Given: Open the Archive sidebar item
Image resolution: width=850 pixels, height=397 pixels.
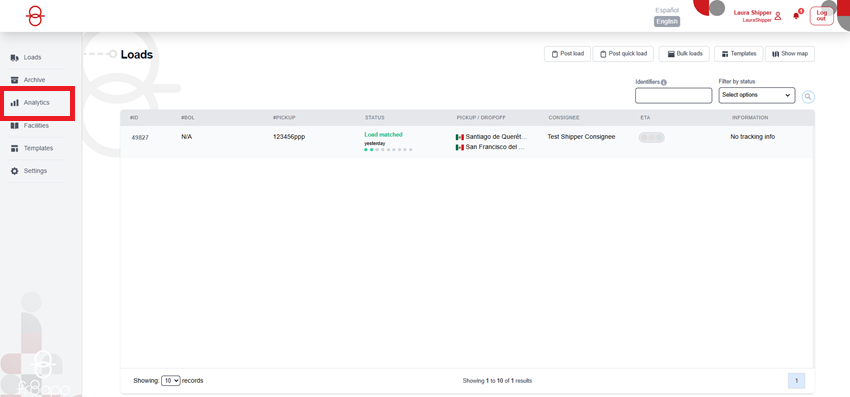Looking at the screenshot, I should pyautogui.click(x=35, y=80).
